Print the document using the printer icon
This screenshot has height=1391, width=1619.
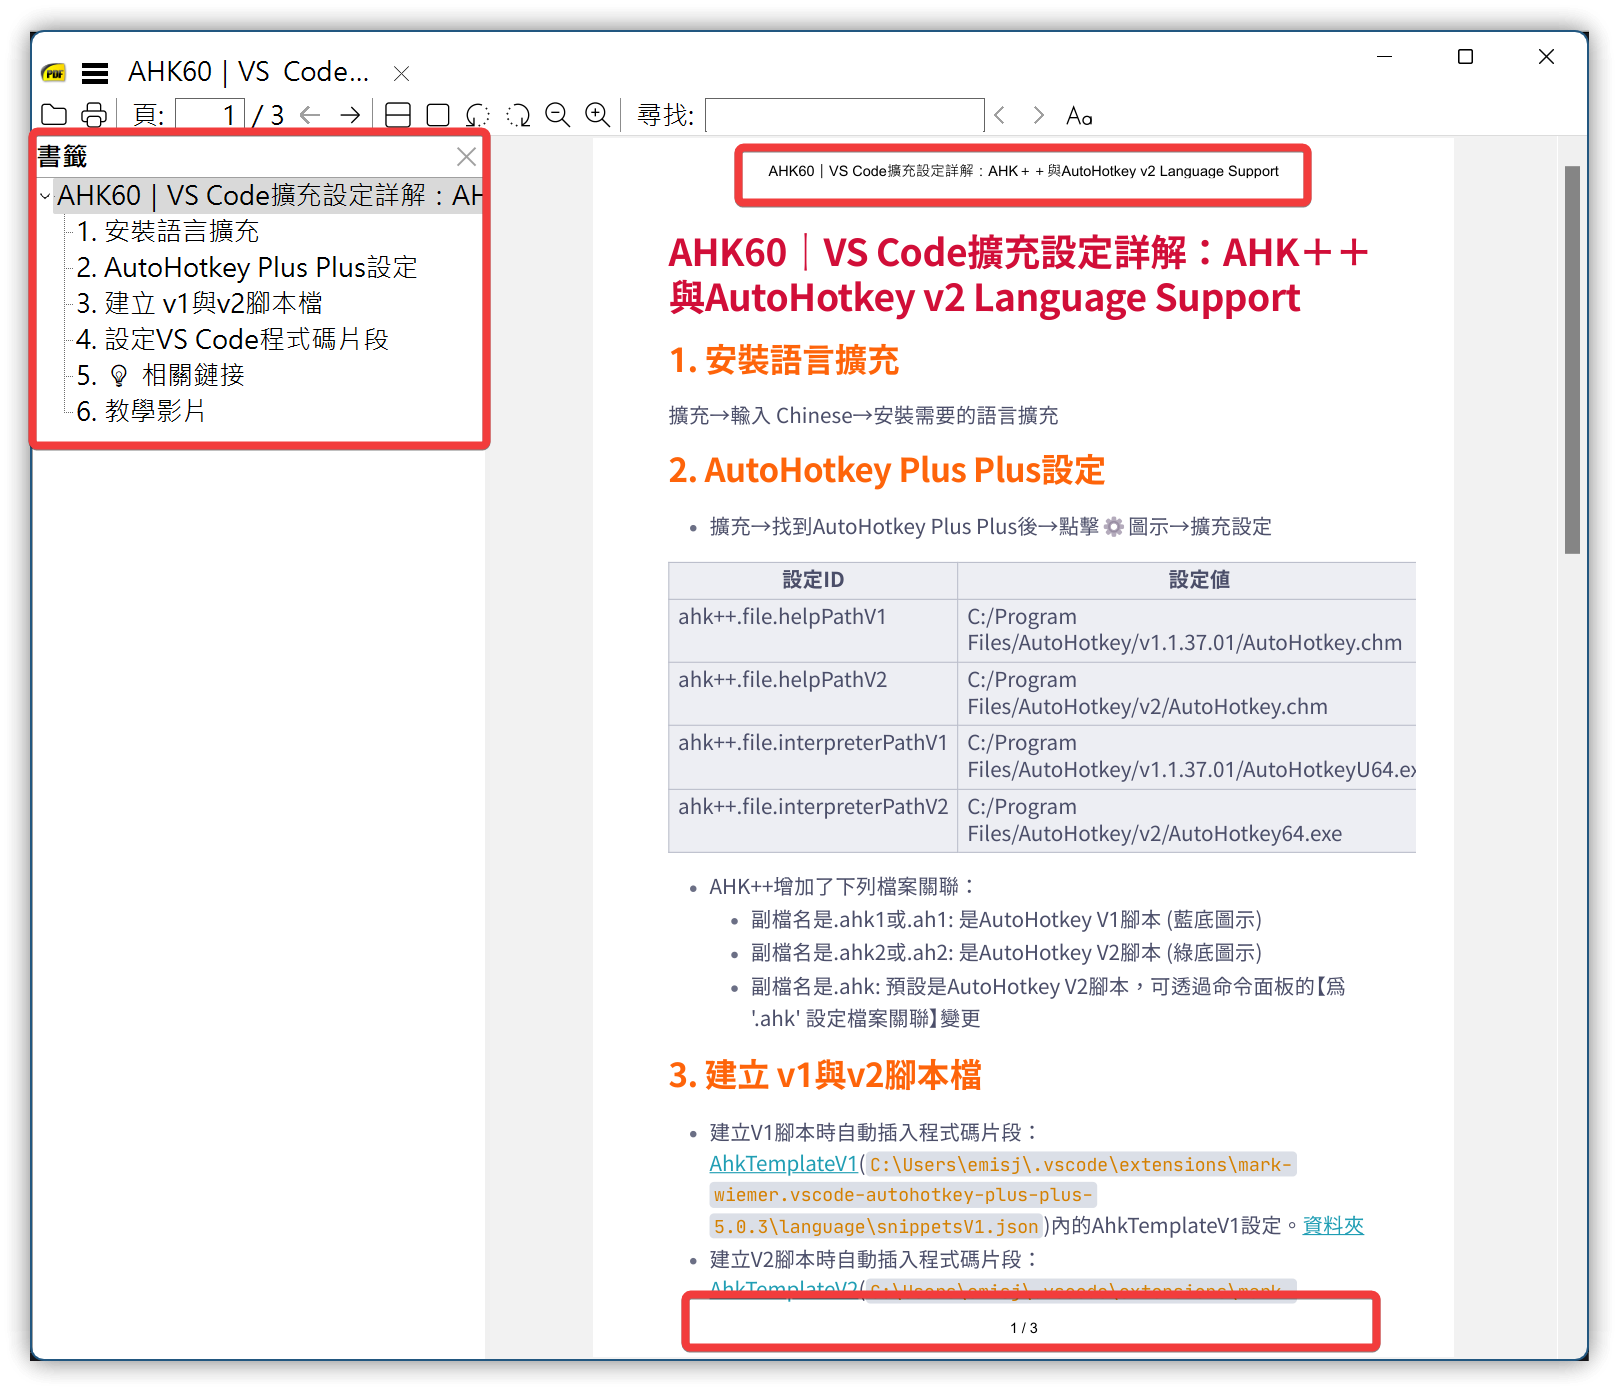click(x=94, y=115)
